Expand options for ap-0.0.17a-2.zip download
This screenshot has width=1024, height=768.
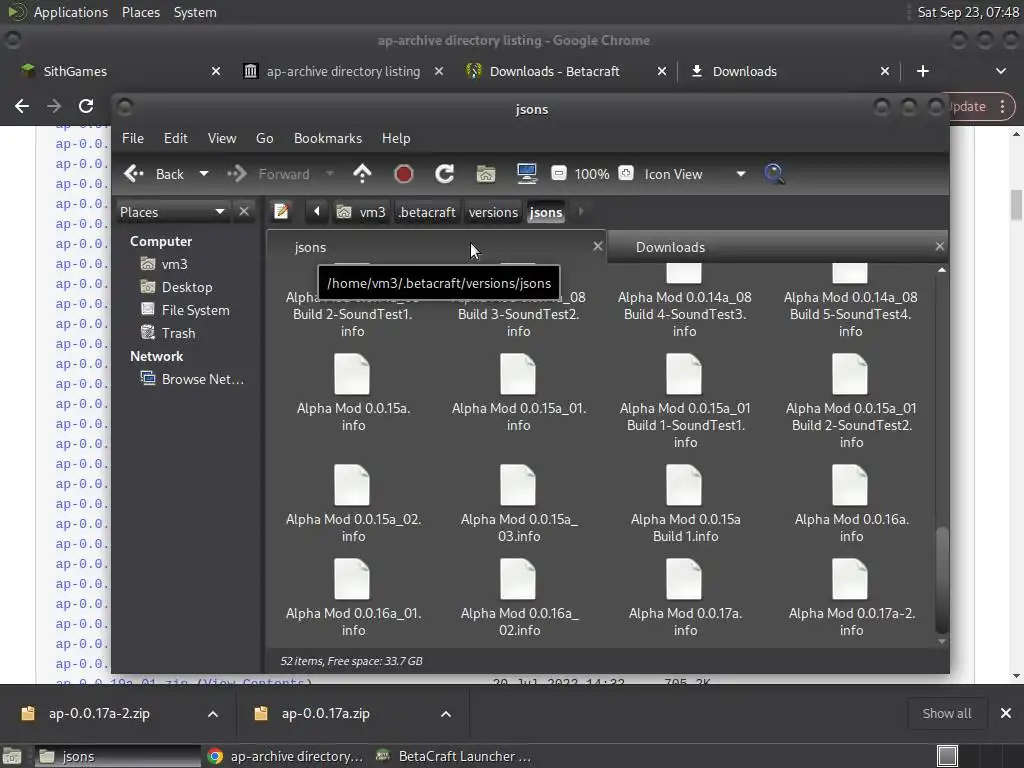tap(213, 714)
